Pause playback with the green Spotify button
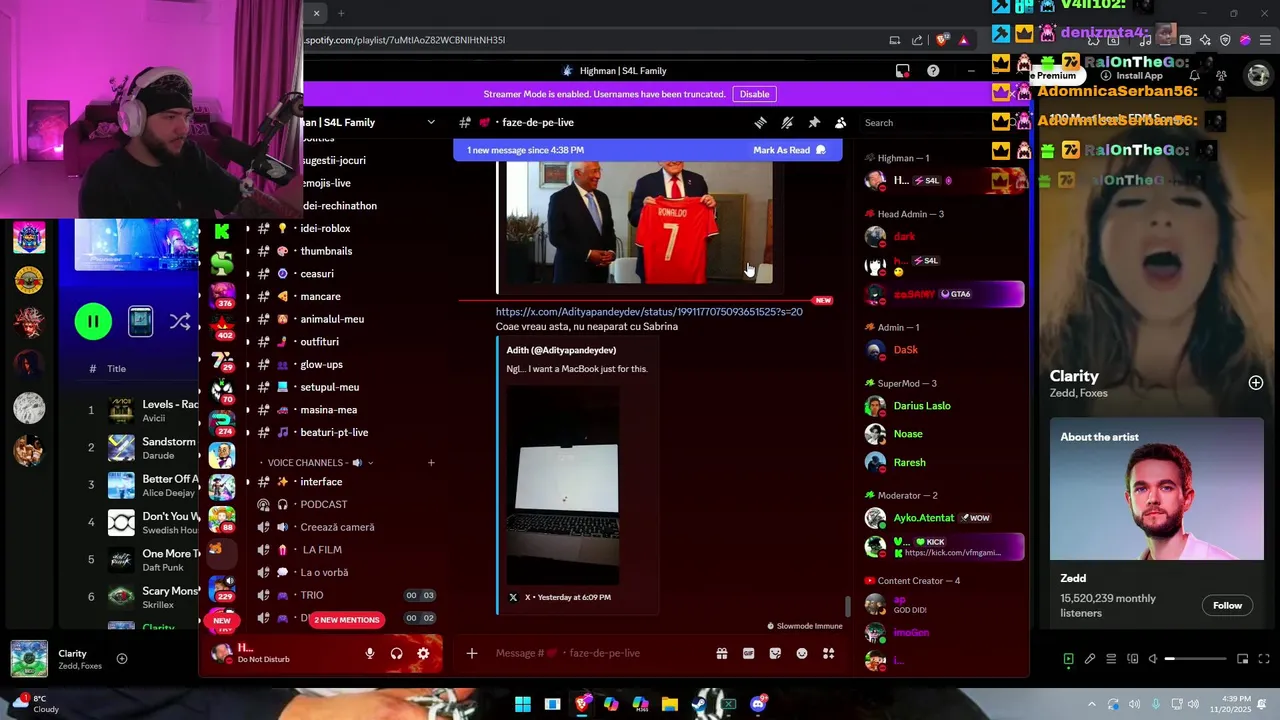The height and width of the screenshot is (720, 1280). 93,321
